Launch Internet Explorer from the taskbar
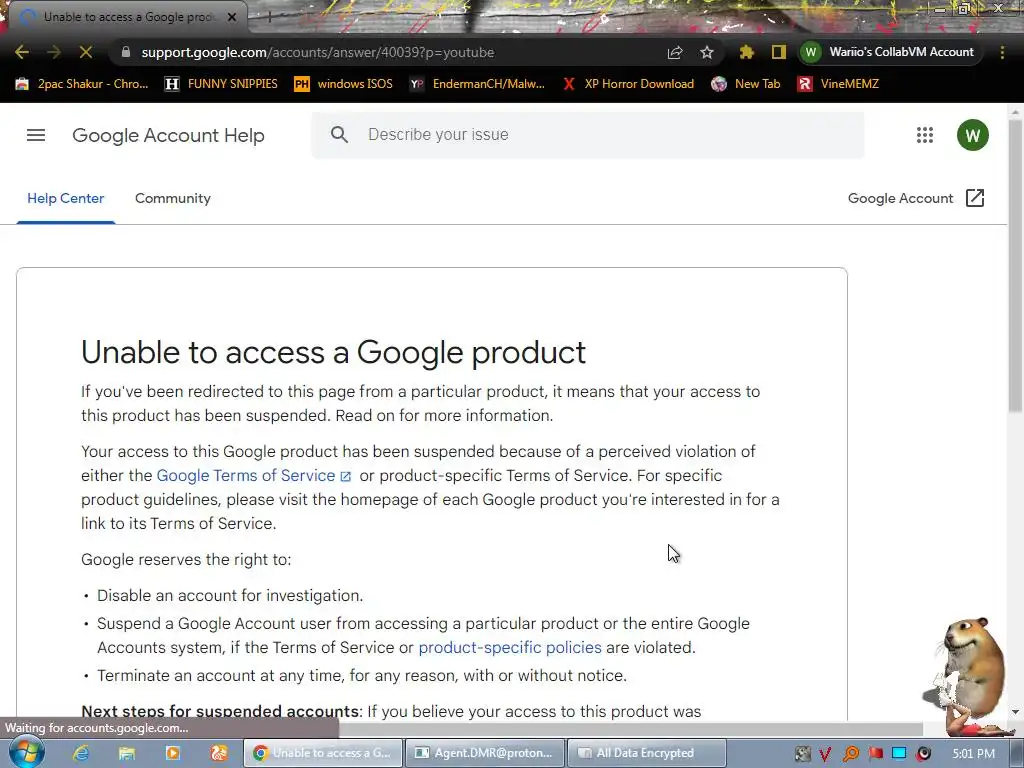1024x768 pixels. pyautogui.click(x=80, y=753)
